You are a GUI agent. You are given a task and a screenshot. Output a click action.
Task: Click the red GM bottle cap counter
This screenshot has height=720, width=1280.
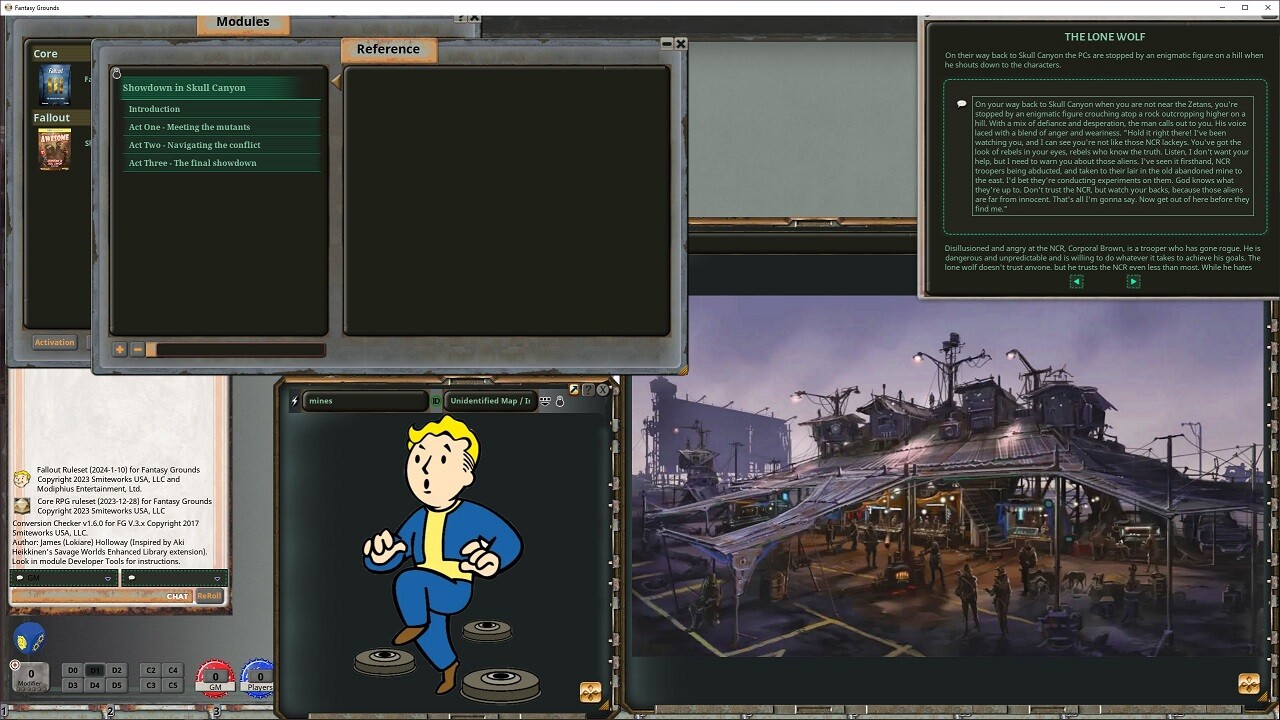tap(215, 675)
